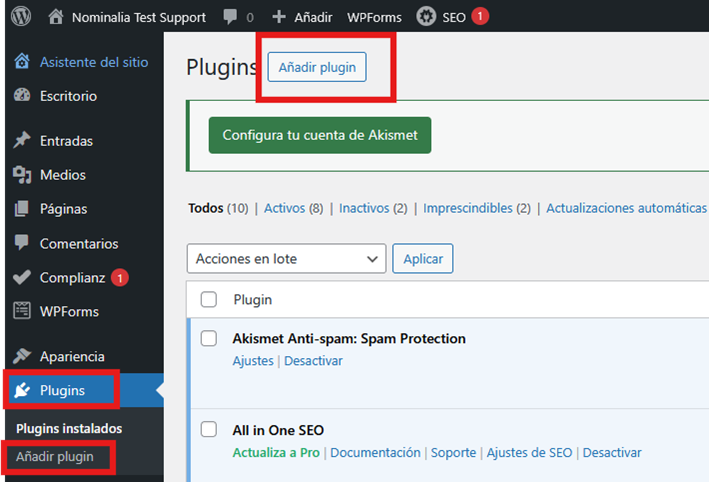
Task: Tick the select-all Plugin header checkbox
Action: [x=208, y=299]
